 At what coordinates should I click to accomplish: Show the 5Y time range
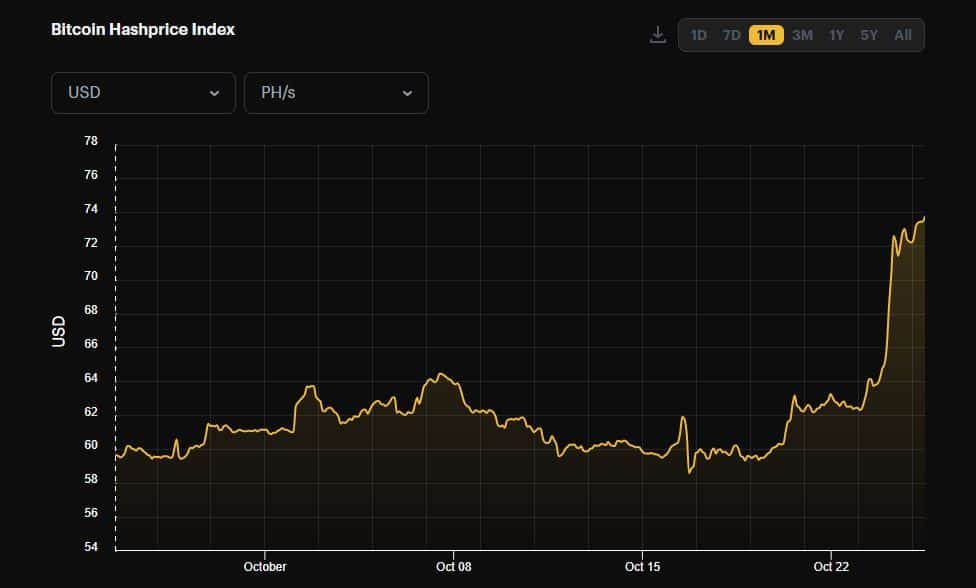869,35
